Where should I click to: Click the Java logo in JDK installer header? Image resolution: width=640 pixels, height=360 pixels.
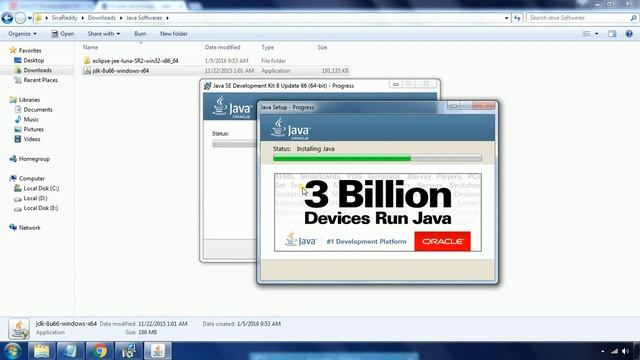pyautogui.click(x=232, y=107)
